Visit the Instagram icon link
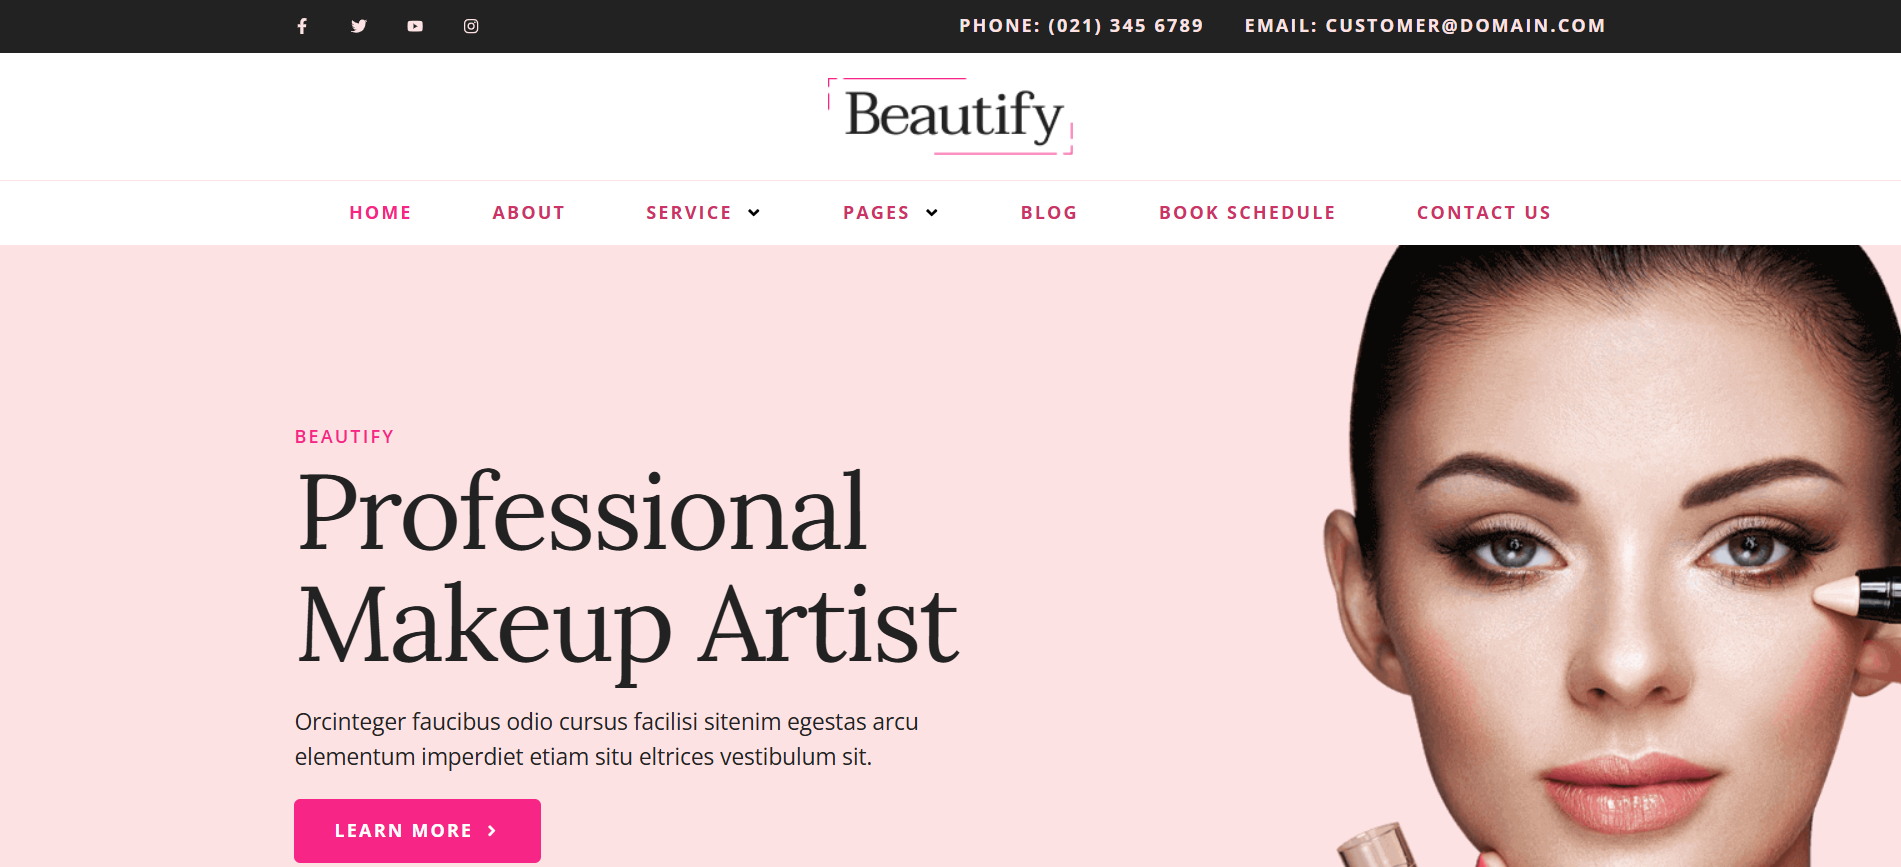 pyautogui.click(x=471, y=26)
